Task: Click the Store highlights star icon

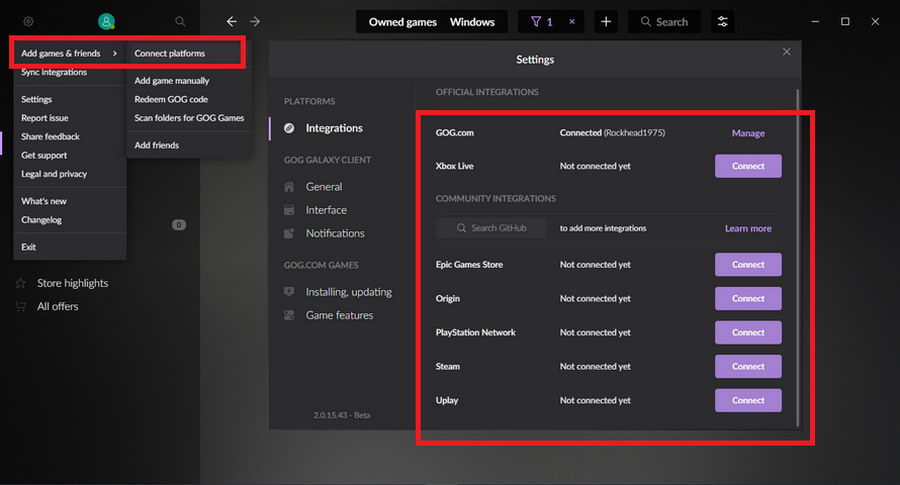Action: click(21, 283)
